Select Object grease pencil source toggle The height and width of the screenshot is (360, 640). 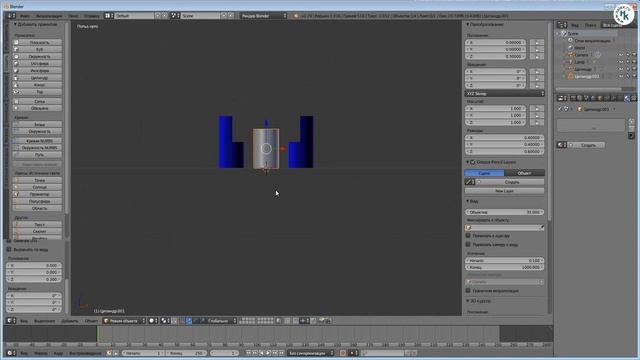(524, 173)
